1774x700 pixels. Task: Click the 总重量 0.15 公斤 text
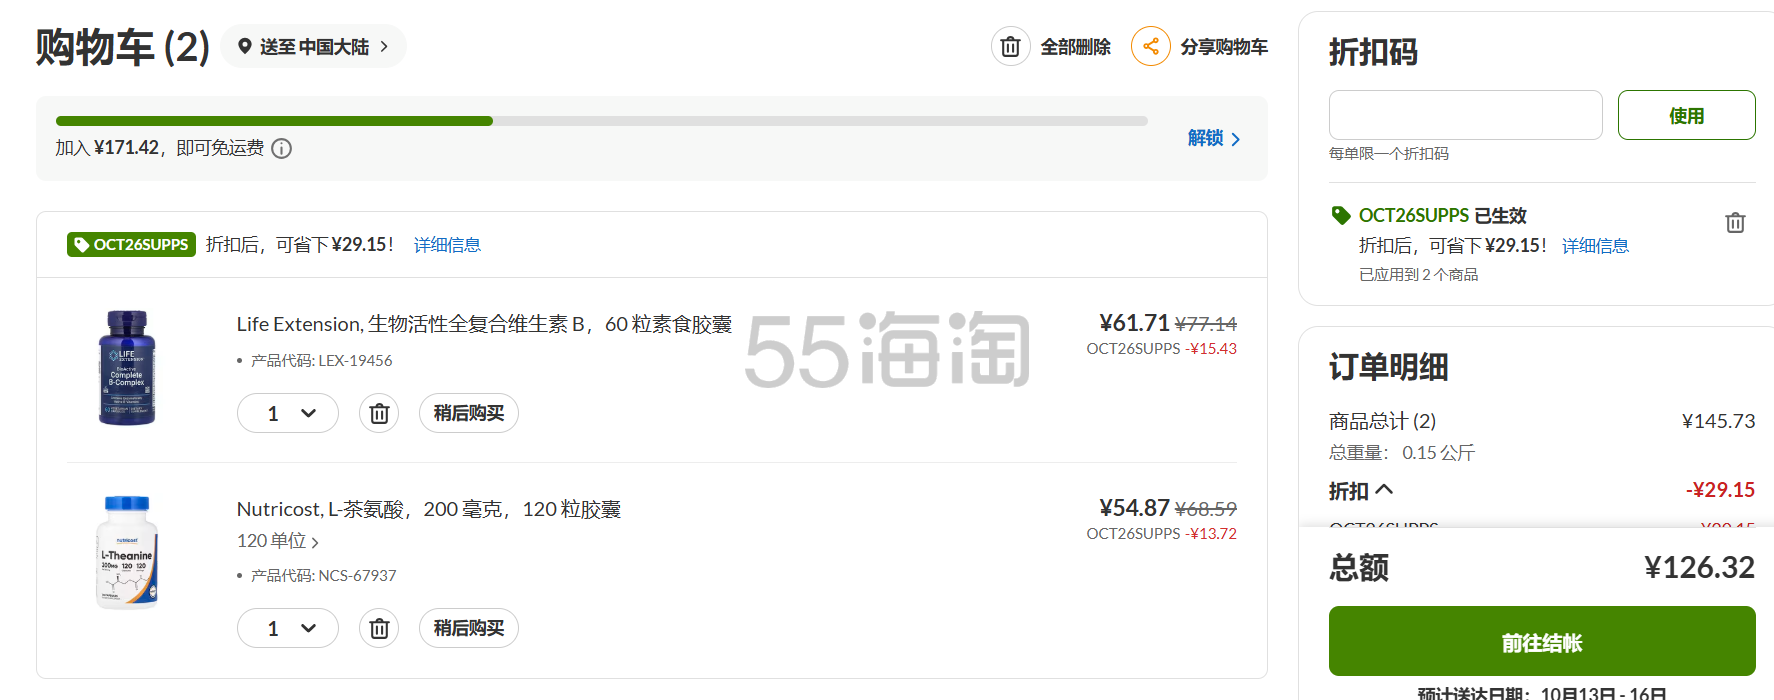[1402, 453]
